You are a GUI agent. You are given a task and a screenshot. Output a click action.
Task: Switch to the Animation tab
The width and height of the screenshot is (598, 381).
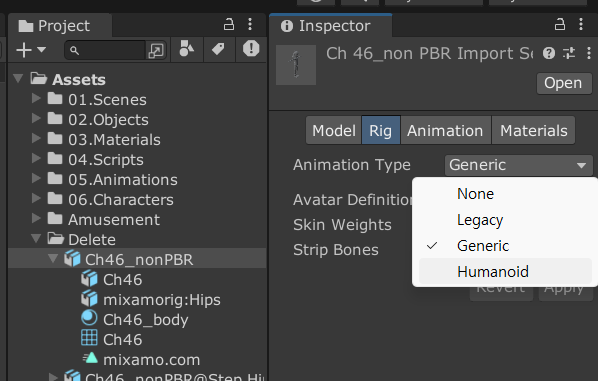(445, 131)
